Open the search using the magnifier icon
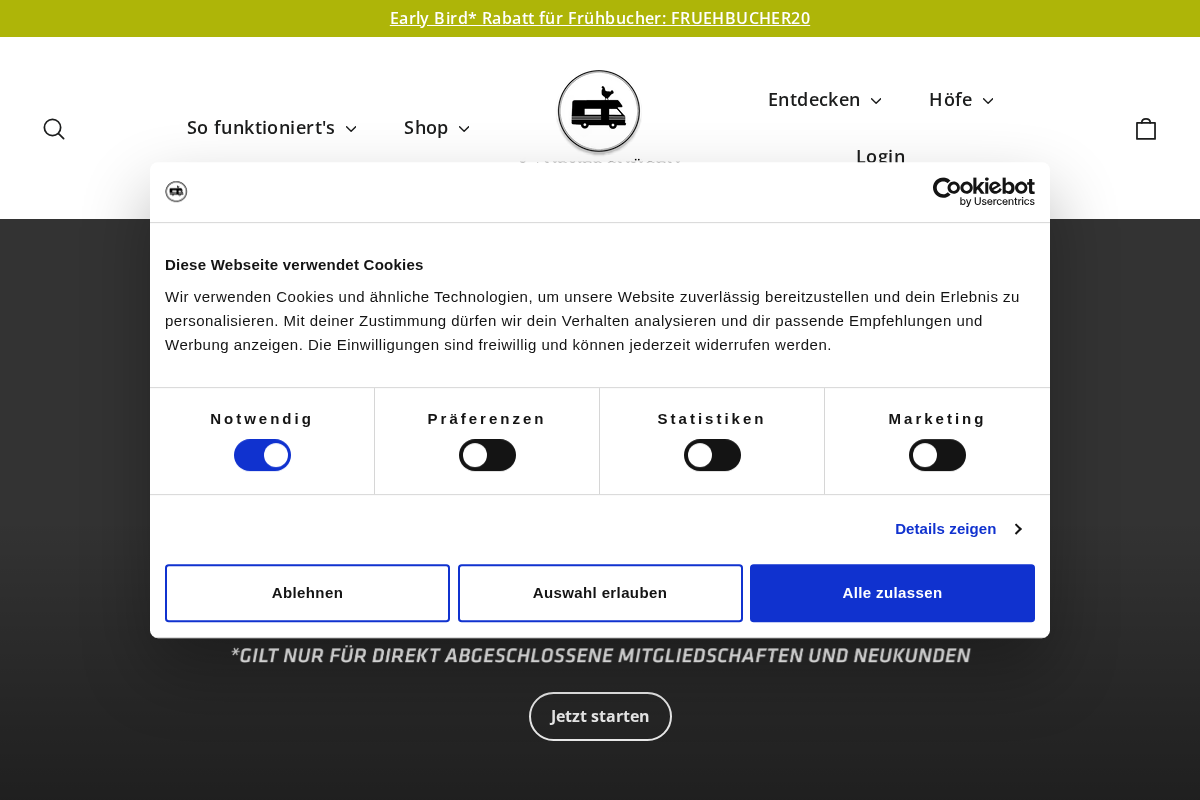The height and width of the screenshot is (800, 1200). coord(54,129)
